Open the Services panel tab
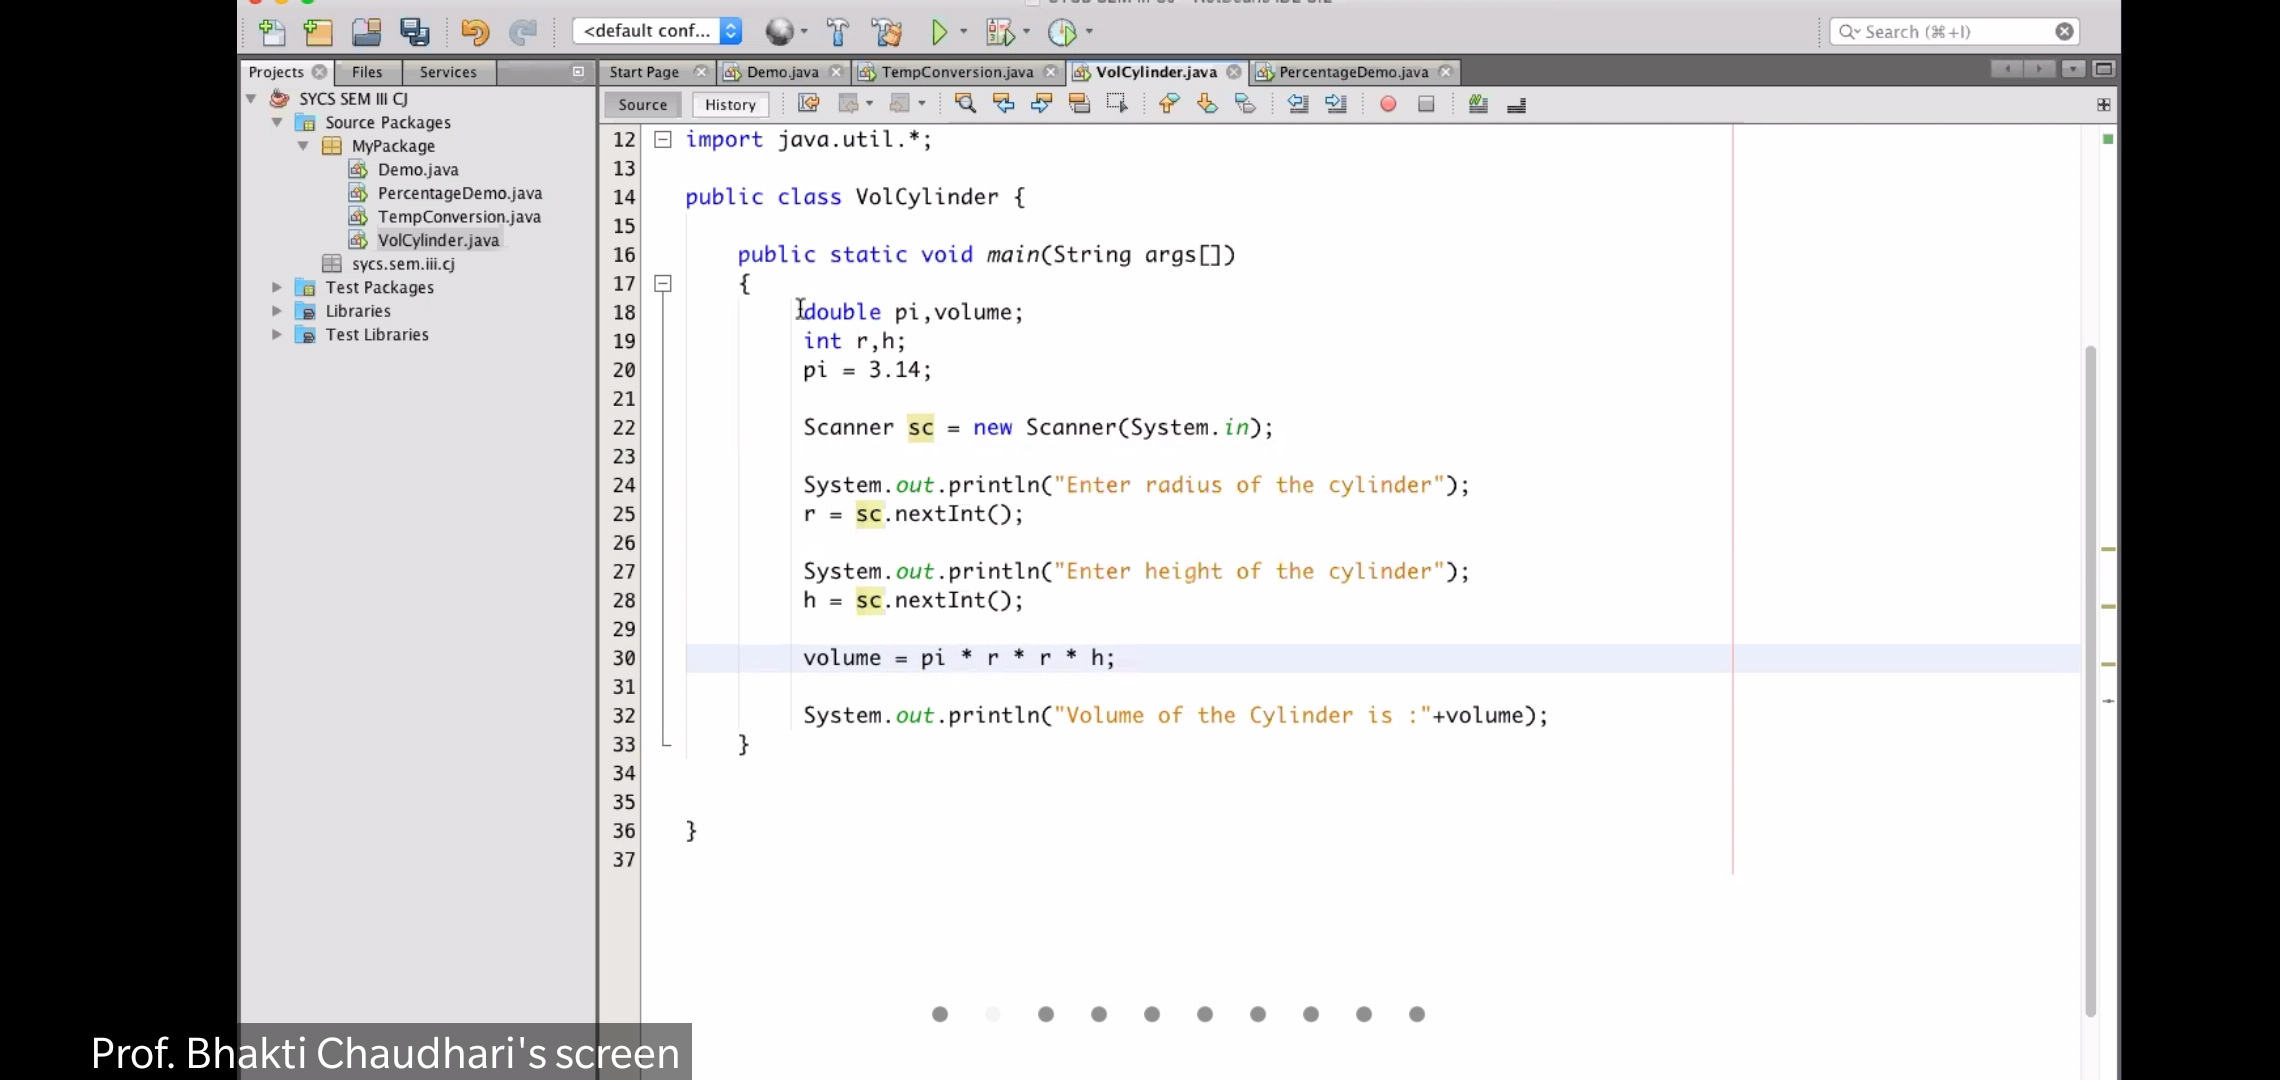 point(447,72)
